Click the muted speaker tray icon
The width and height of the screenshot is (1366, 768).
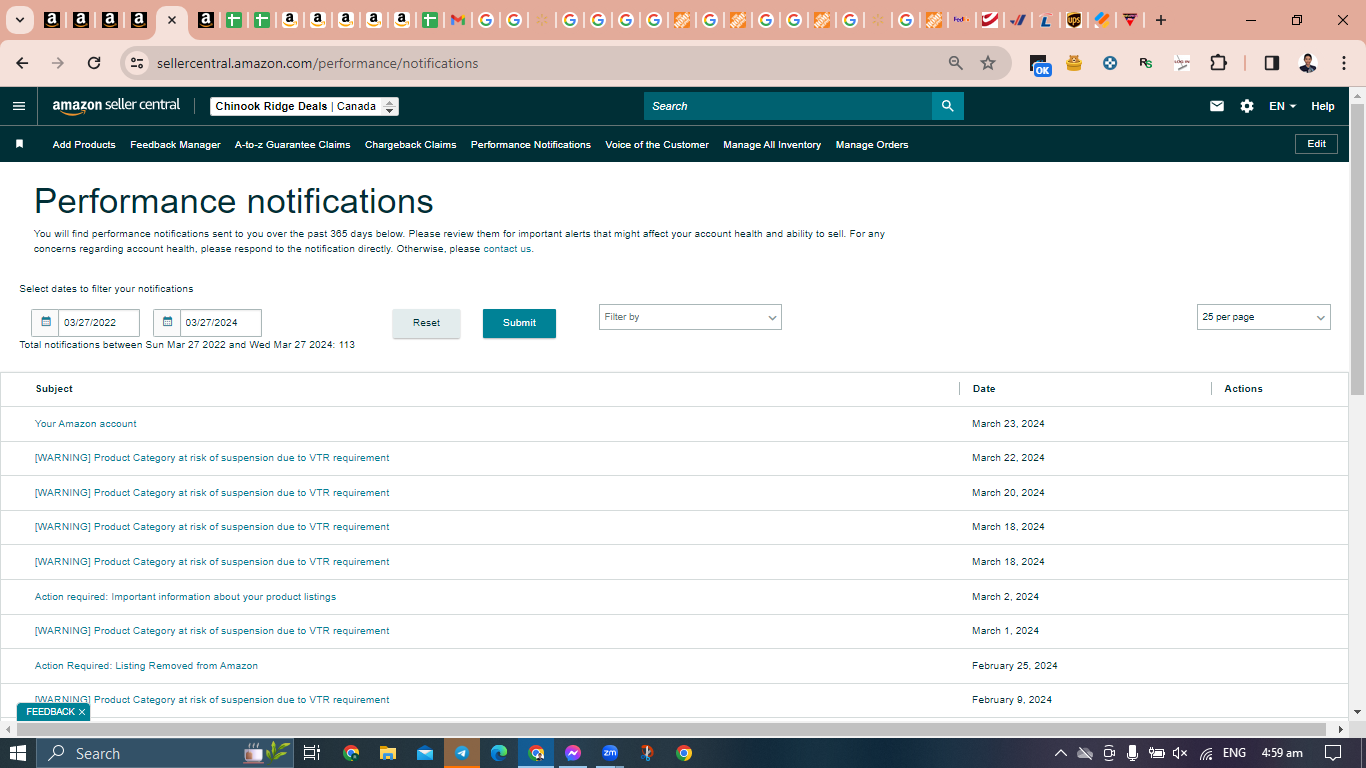click(x=1181, y=753)
